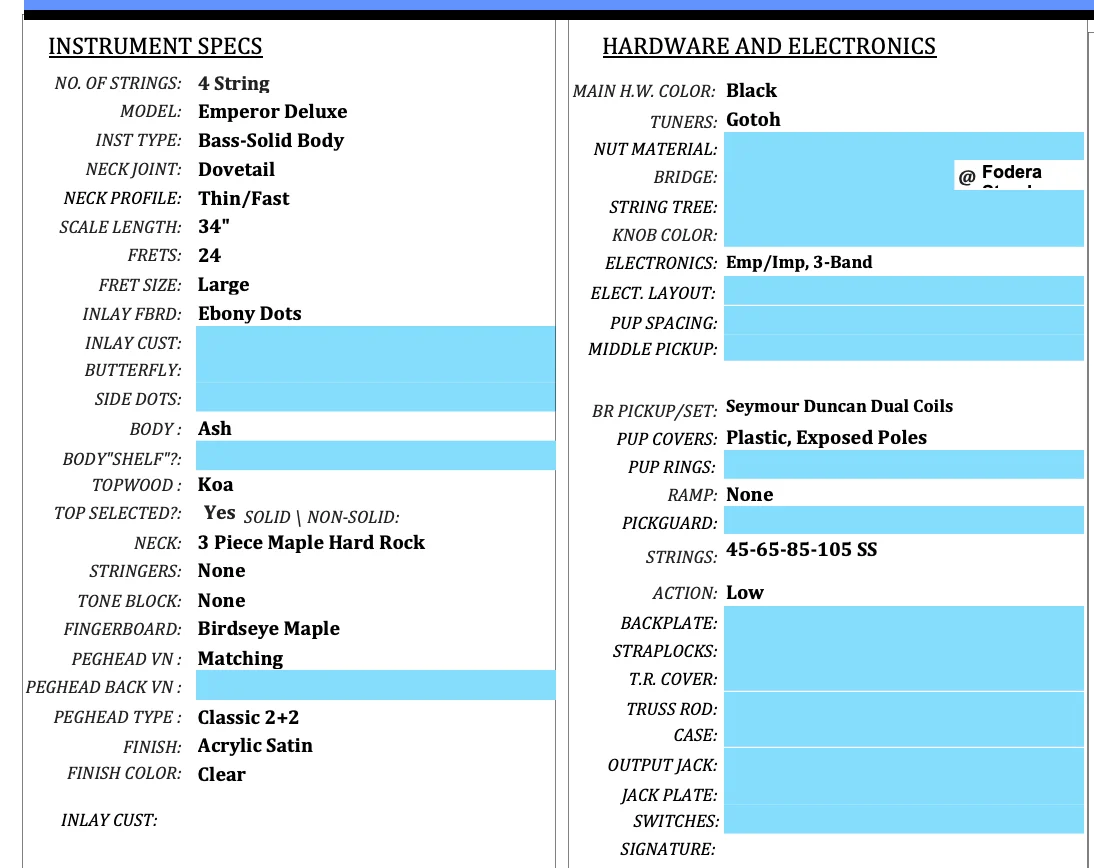Click the 'Low' action value
Image resolution: width=1094 pixels, height=868 pixels.
744,592
